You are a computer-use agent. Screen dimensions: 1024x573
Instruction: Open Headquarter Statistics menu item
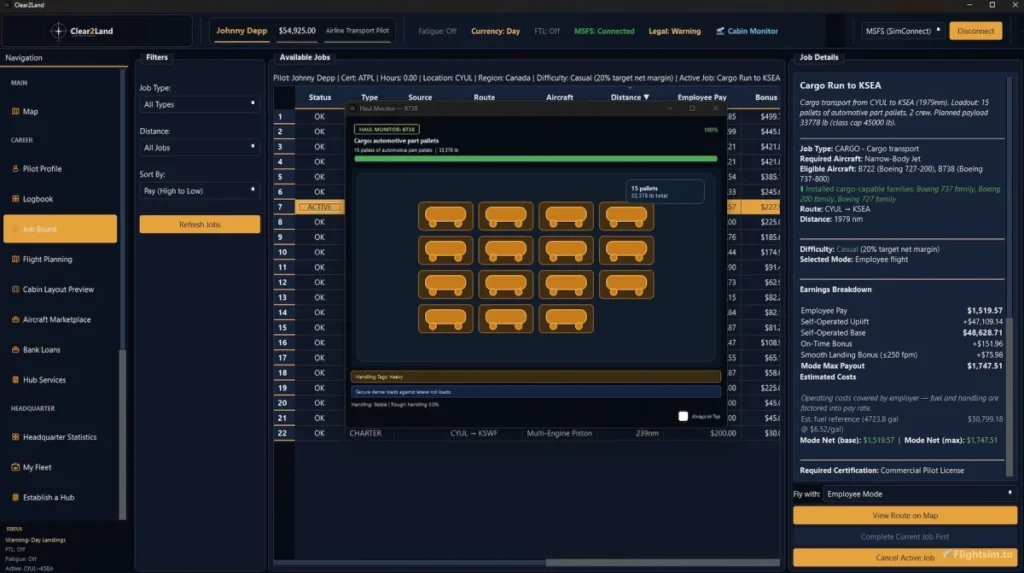coord(60,437)
